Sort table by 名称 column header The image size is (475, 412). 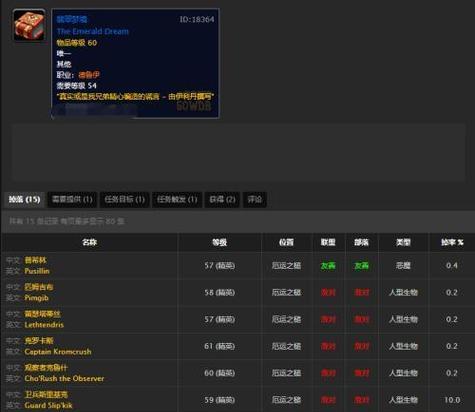(89, 242)
